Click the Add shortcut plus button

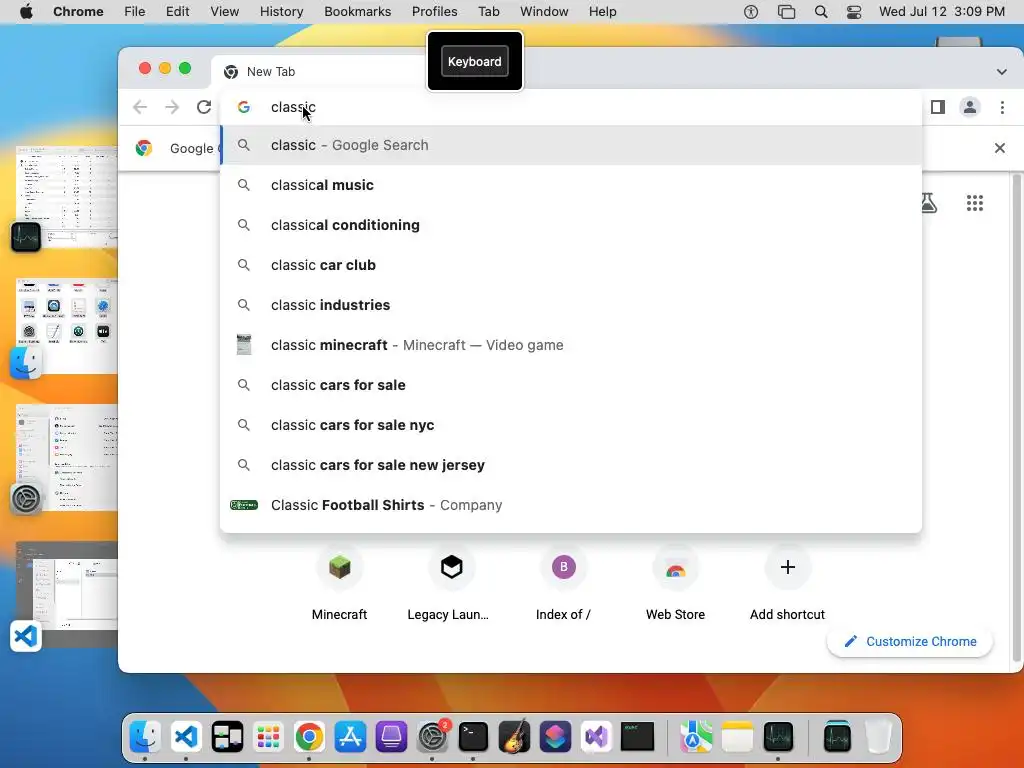click(788, 567)
